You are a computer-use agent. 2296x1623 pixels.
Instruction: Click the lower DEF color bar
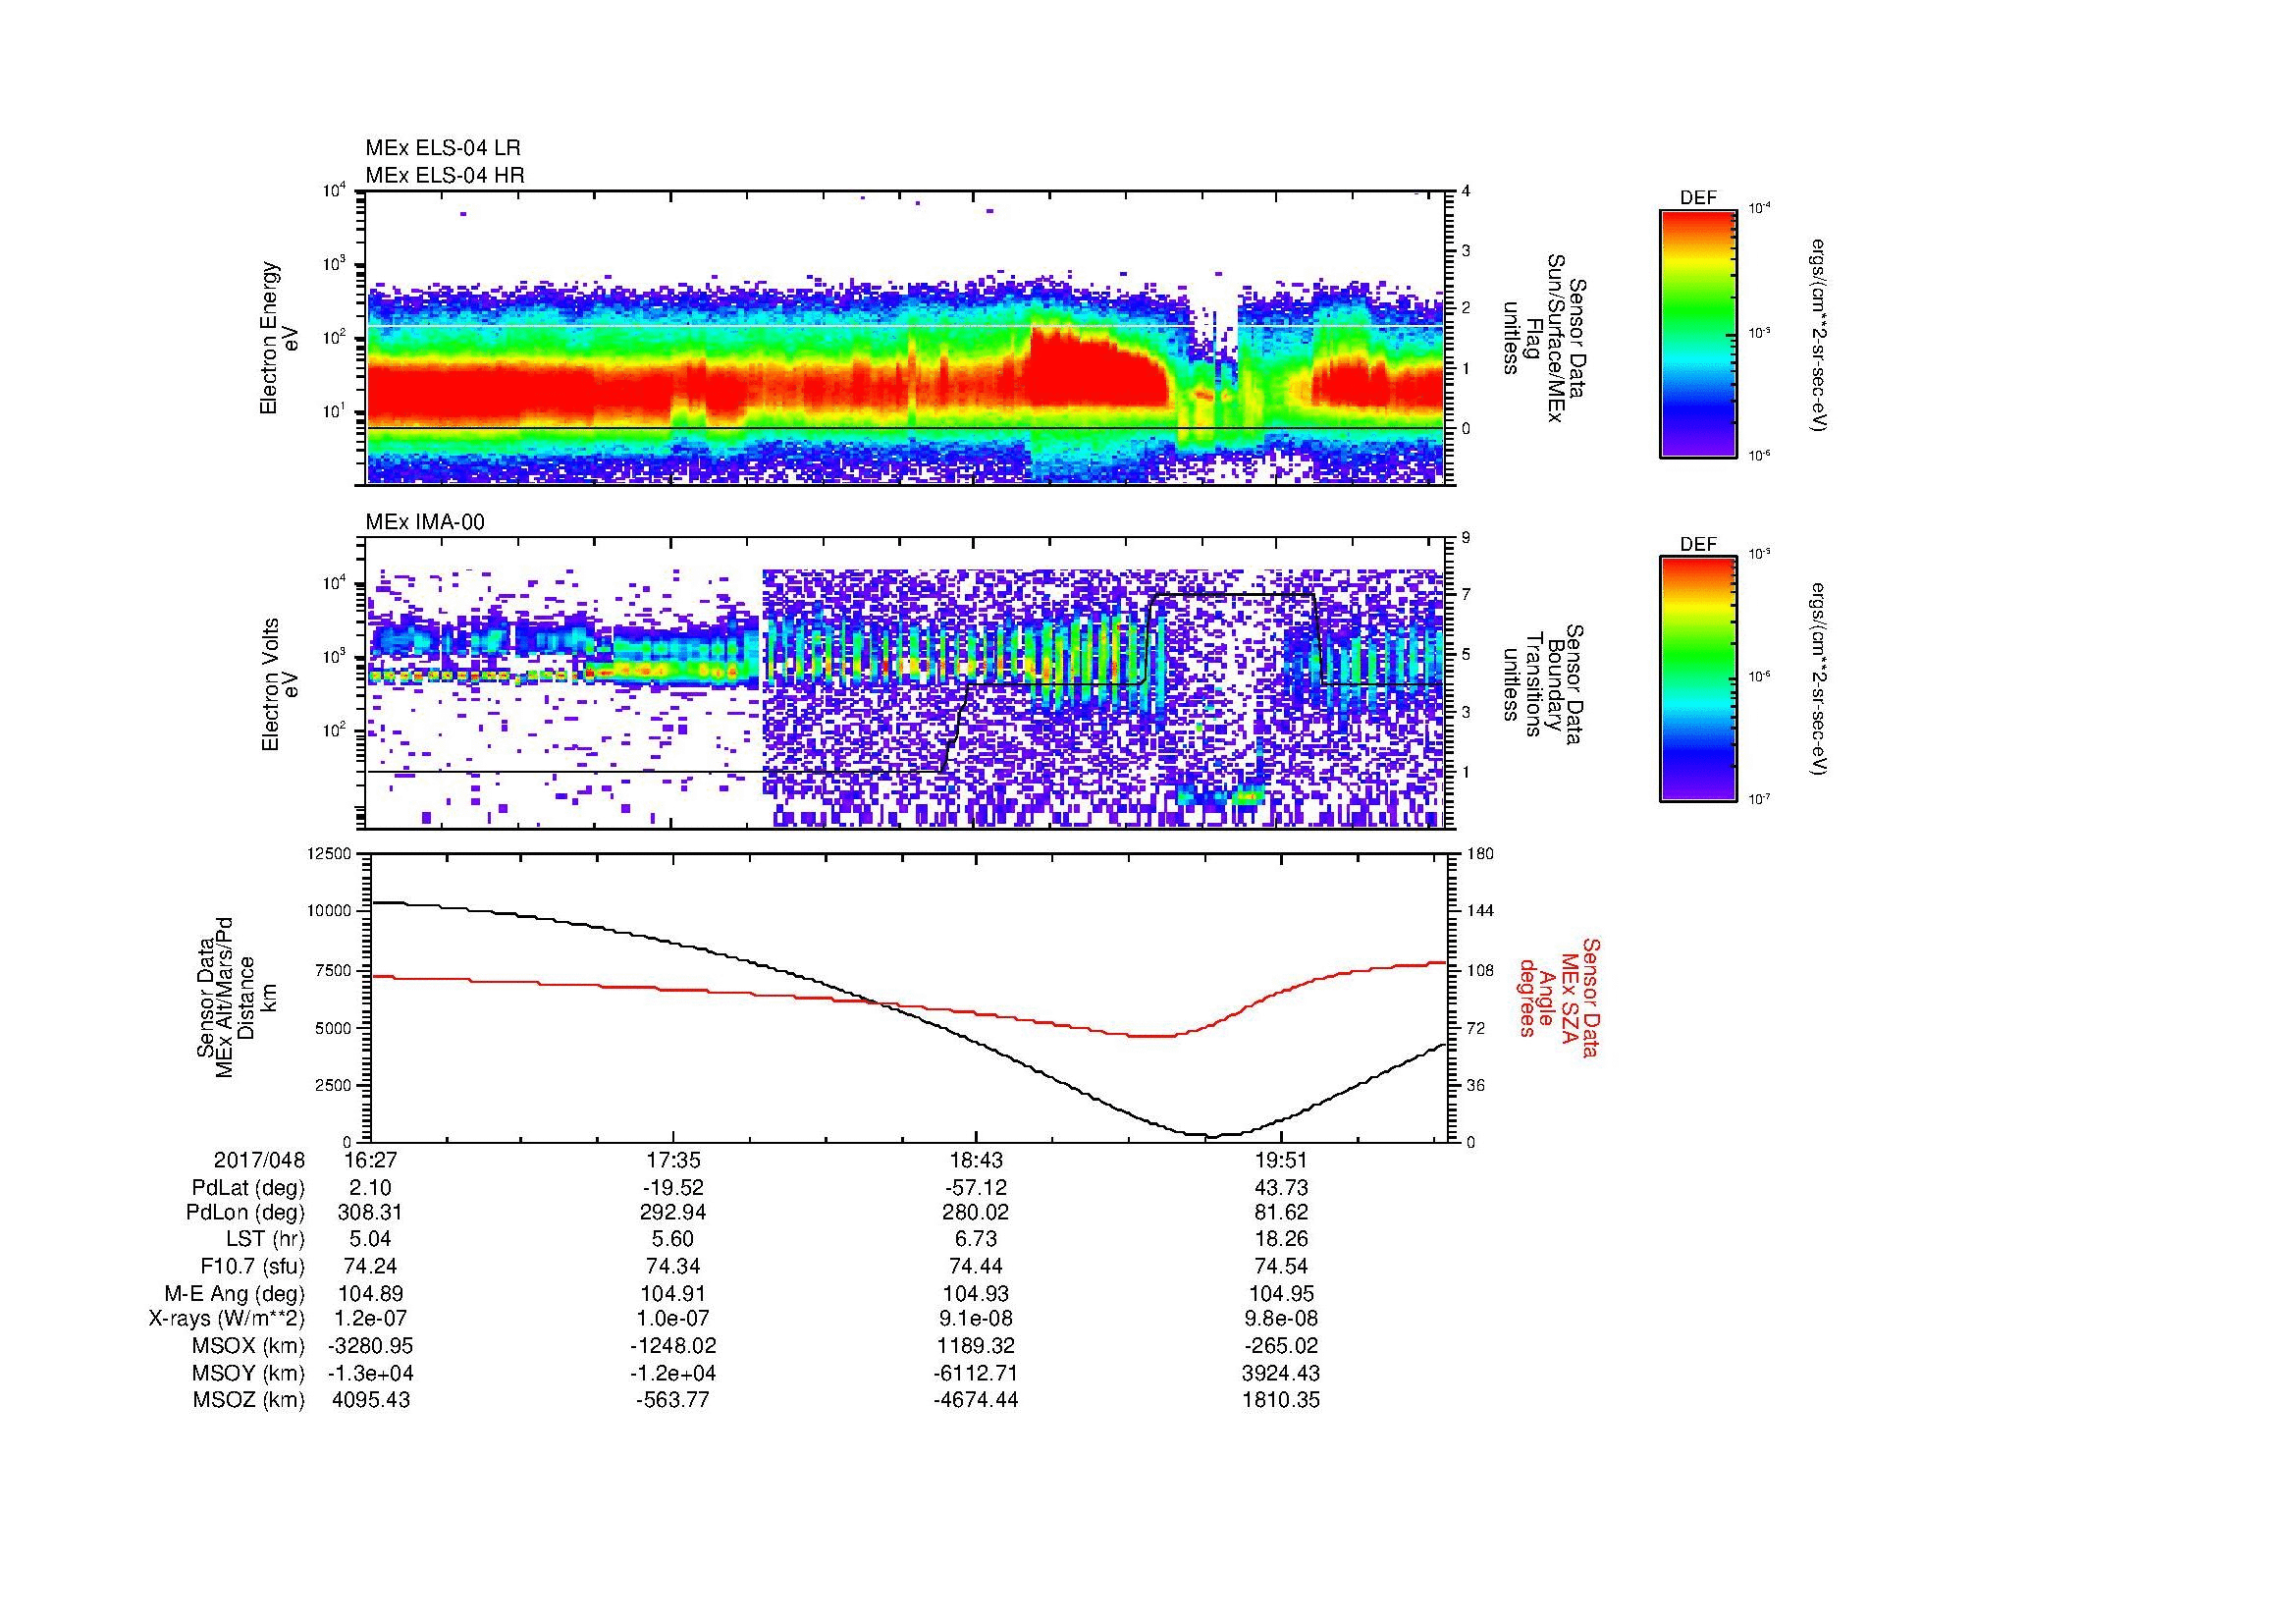point(1697,679)
